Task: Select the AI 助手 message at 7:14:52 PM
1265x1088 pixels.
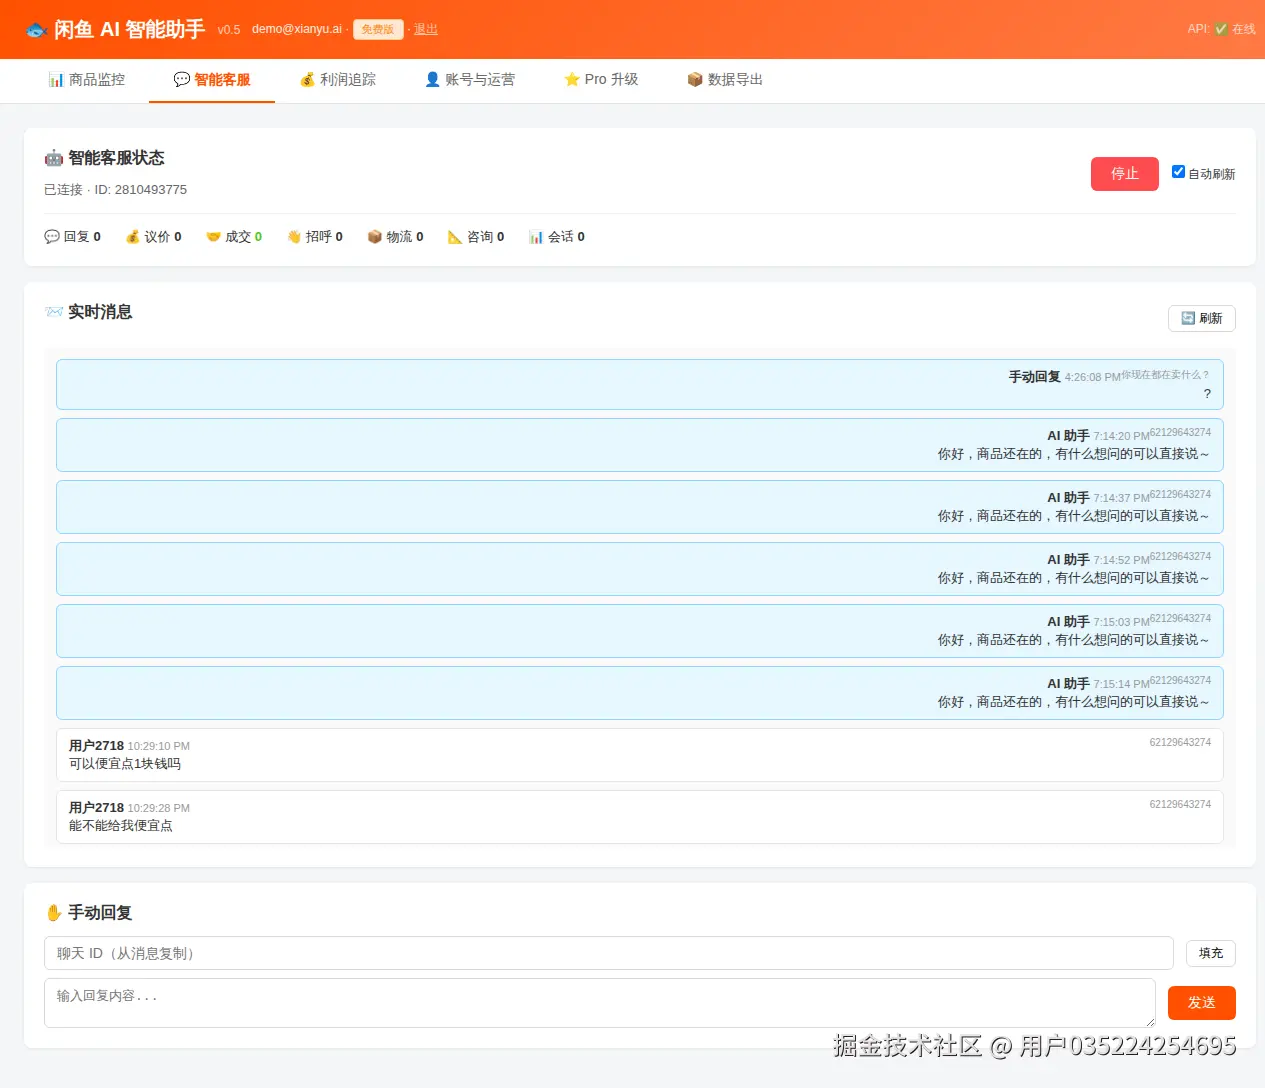Action: [x=640, y=569]
